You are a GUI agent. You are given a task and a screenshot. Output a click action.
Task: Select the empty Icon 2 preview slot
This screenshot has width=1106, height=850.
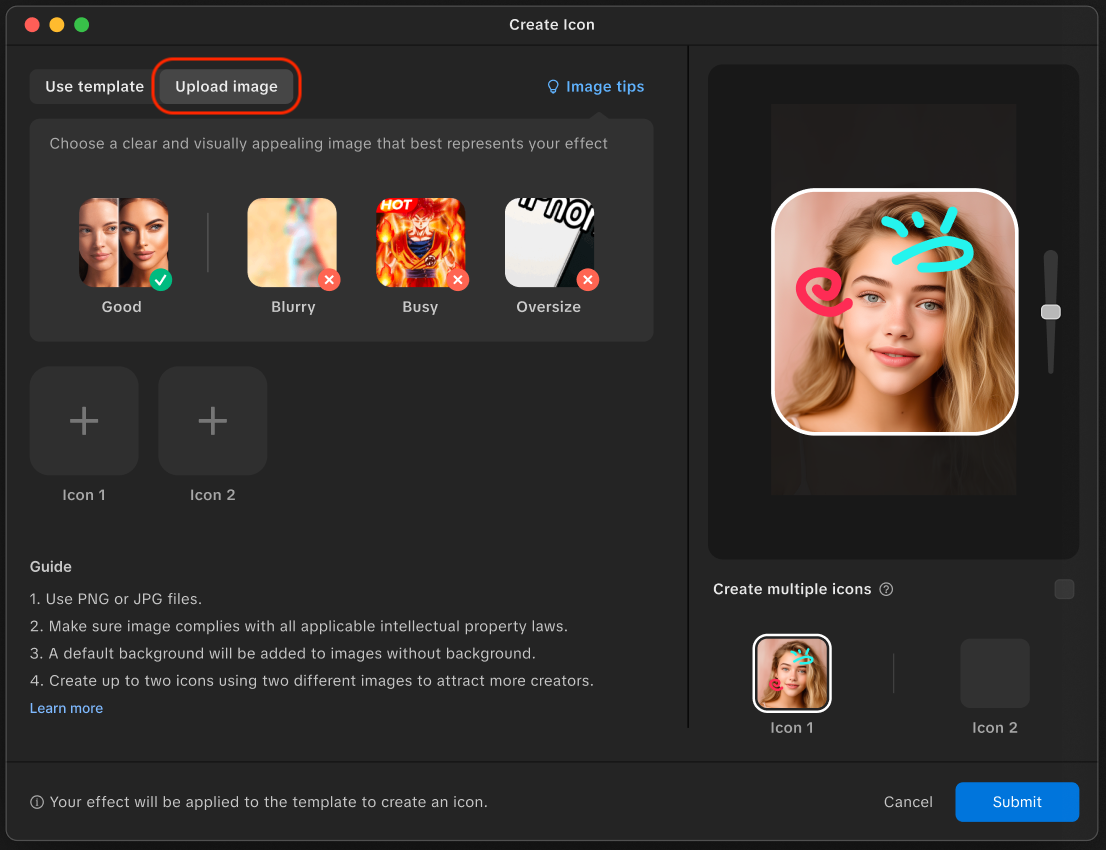tap(995, 674)
